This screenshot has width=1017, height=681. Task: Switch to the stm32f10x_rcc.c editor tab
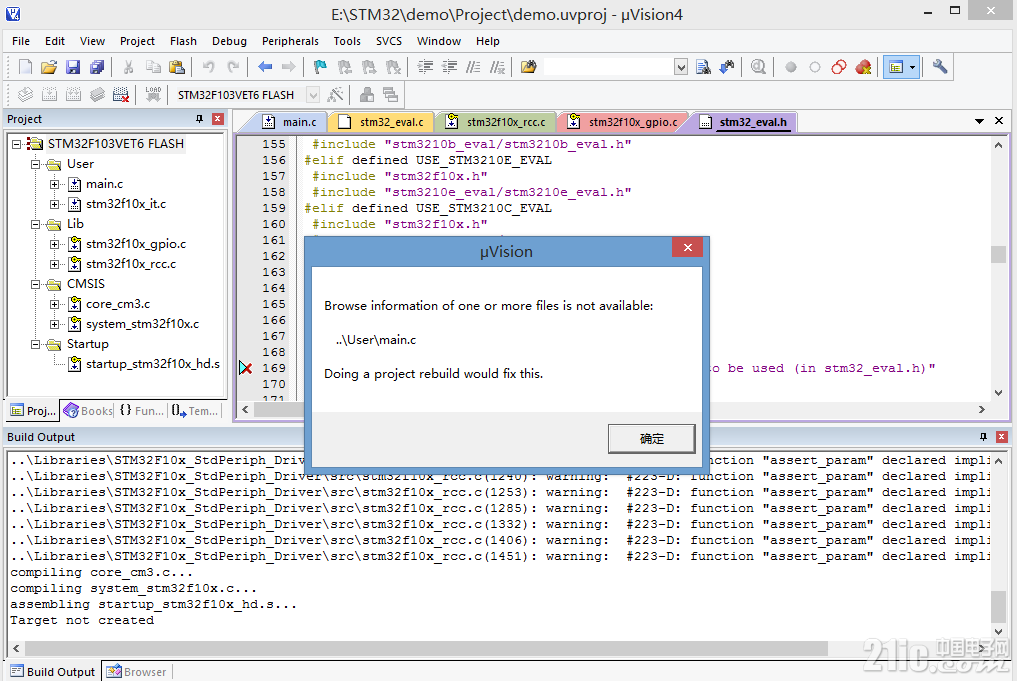click(x=497, y=122)
